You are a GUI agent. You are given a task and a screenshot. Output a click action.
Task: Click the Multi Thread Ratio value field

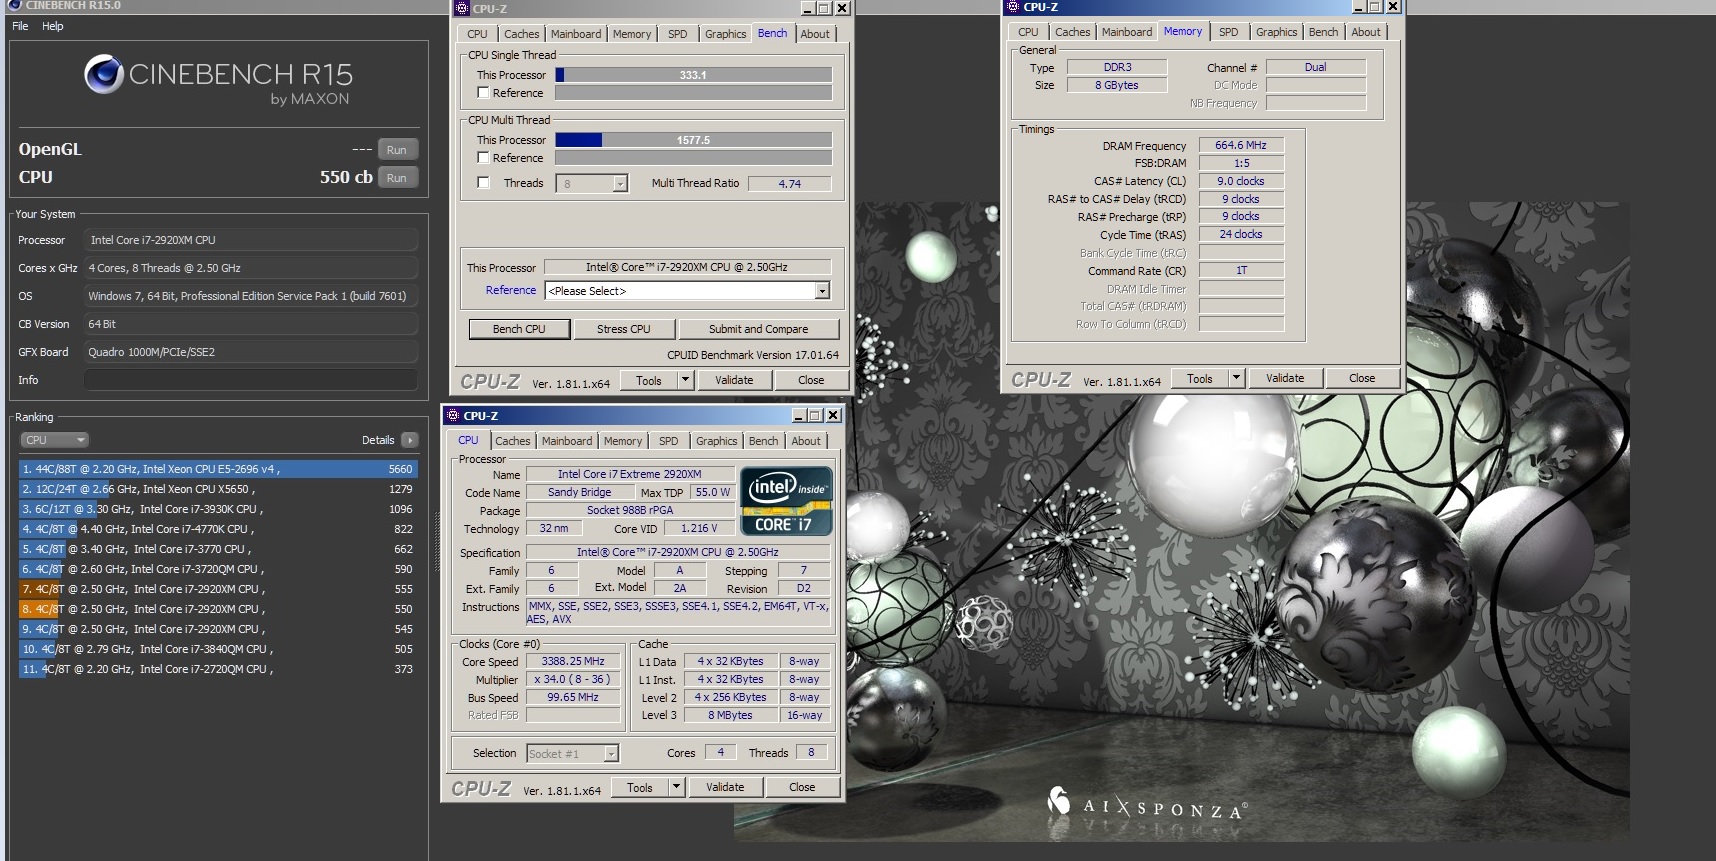tap(790, 184)
